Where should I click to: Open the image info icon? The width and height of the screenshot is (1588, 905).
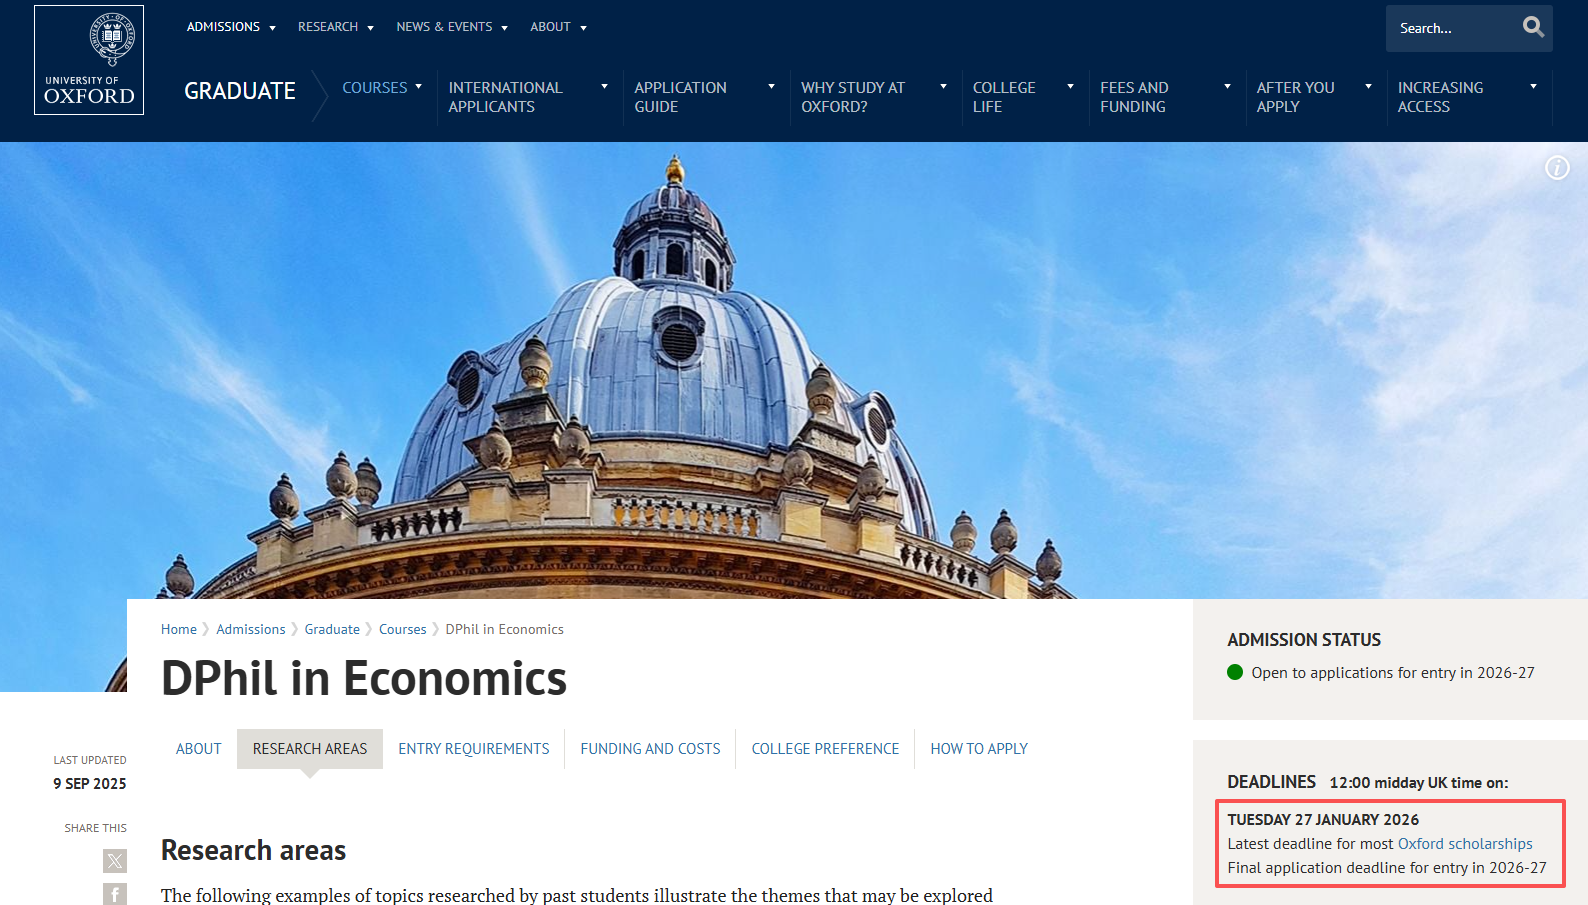(x=1556, y=168)
